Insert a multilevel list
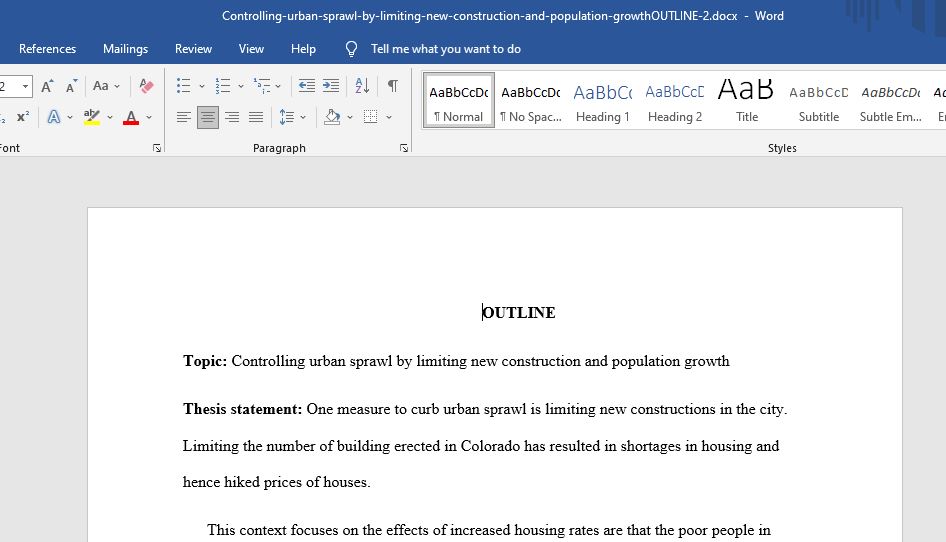 [x=262, y=86]
